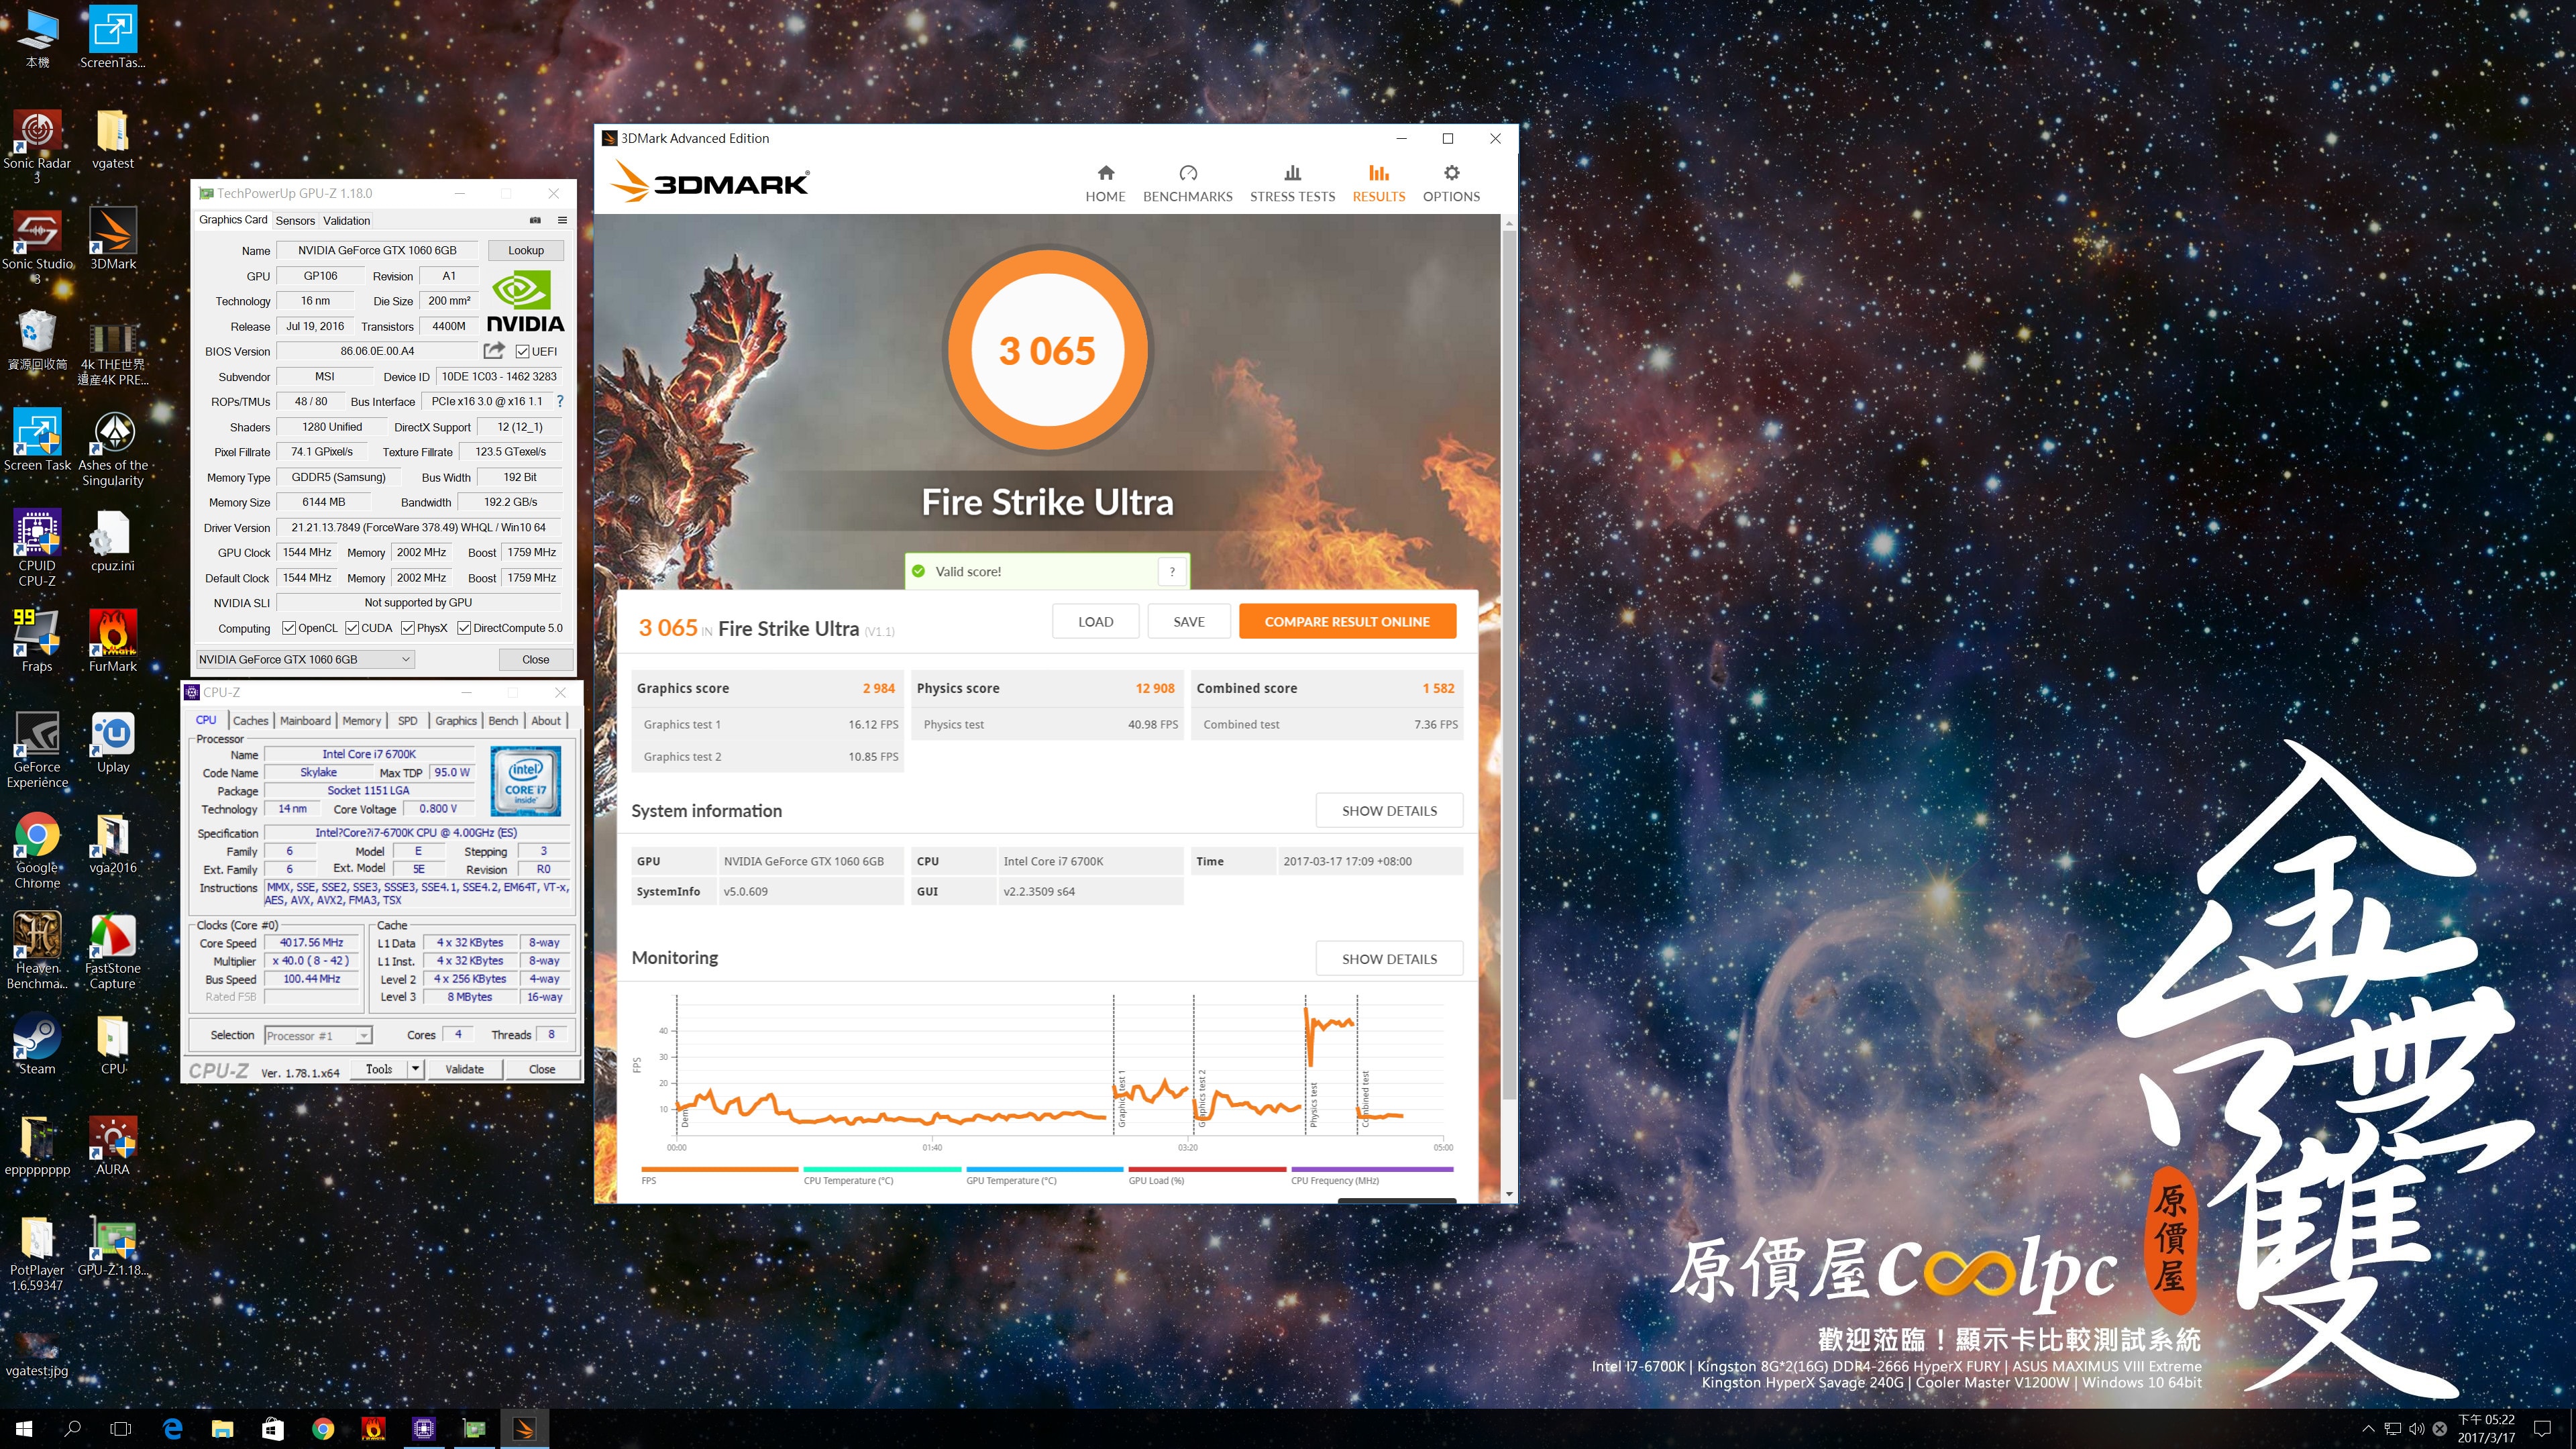Open OPTIONS gear in 3DMark
Viewport: 2576px width, 1449px height.
(x=1451, y=184)
